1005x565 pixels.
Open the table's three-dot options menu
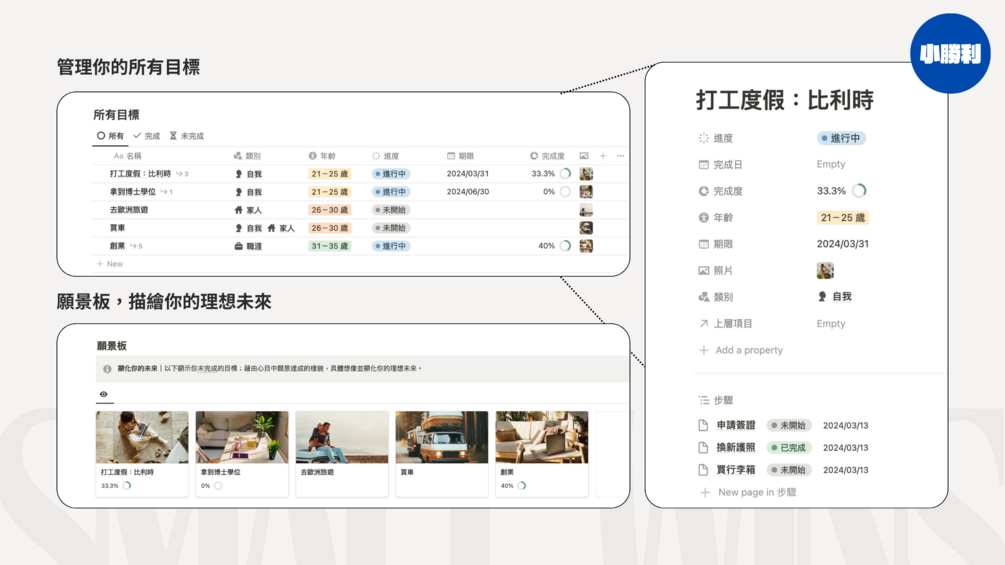coord(620,156)
